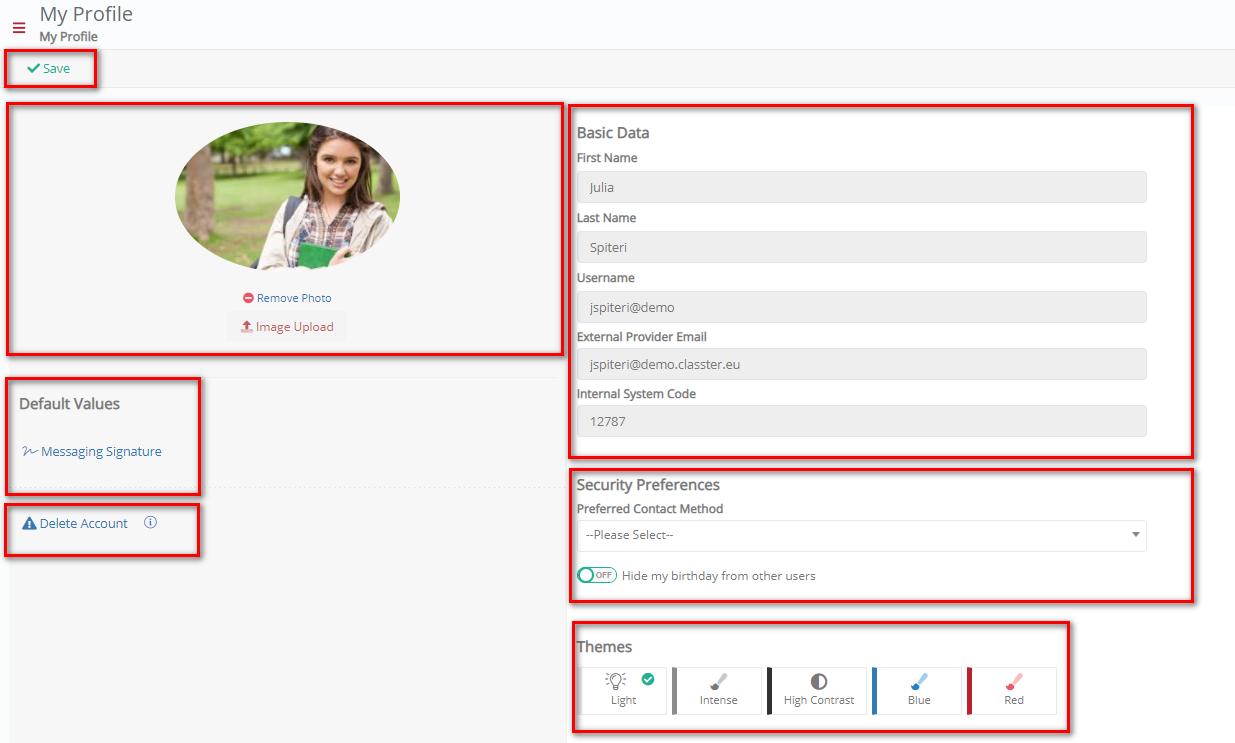
Task: Toggle Hide my birthday from other users
Action: point(597,575)
